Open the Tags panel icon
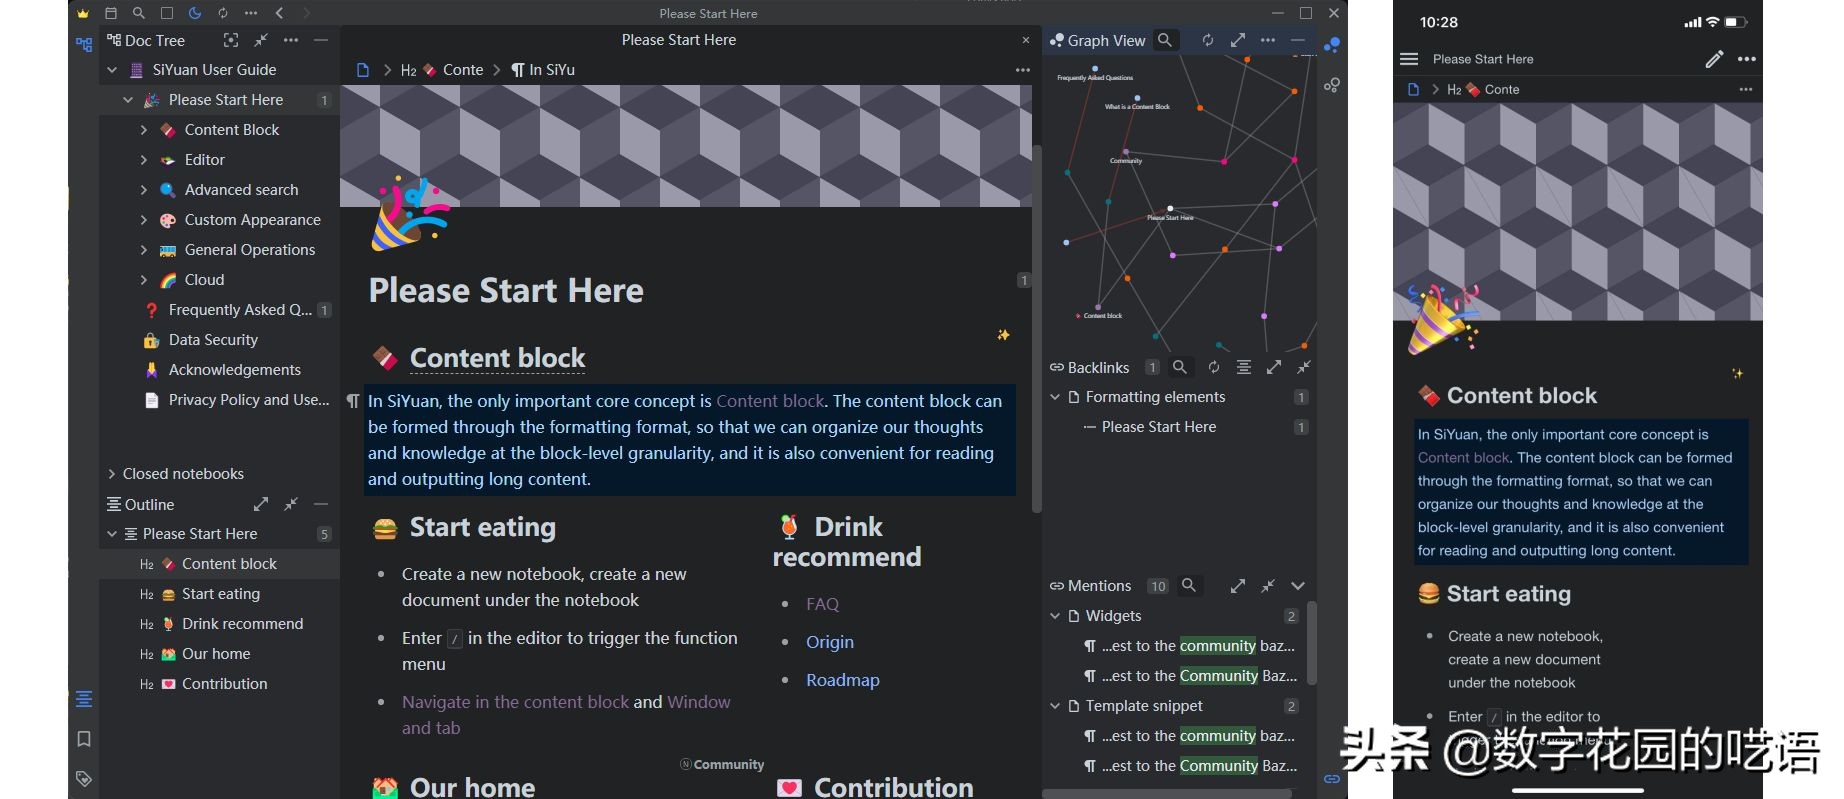 (x=84, y=779)
